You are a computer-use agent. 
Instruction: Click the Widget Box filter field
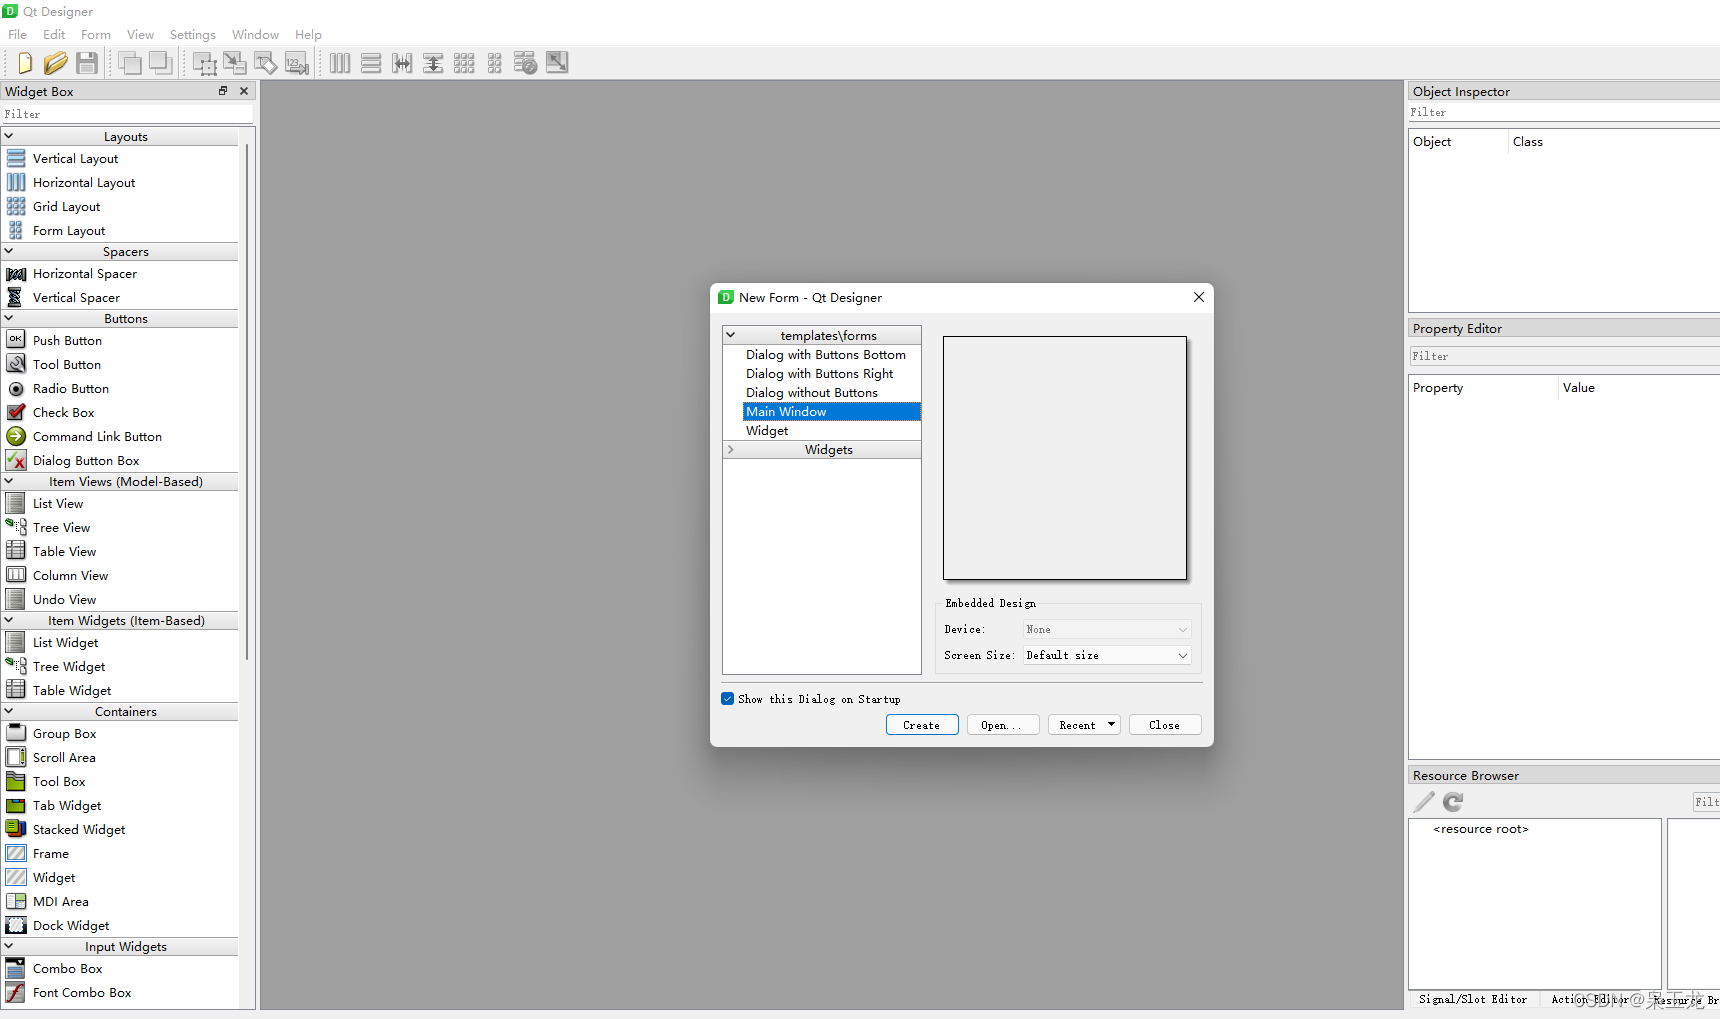[x=127, y=114]
